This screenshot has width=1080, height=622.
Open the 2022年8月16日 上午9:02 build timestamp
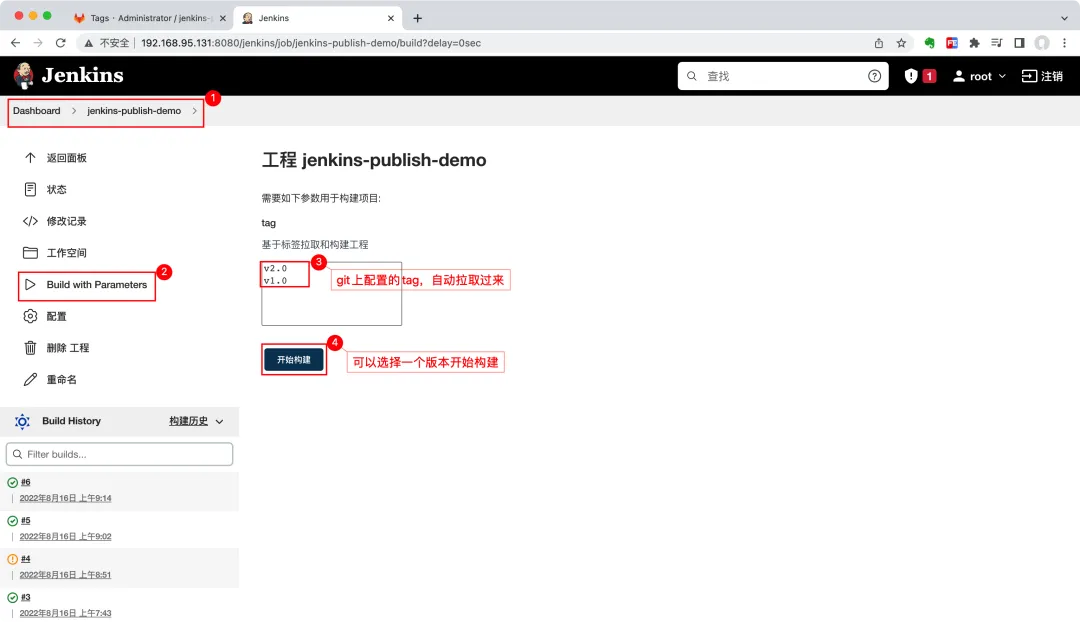pos(65,537)
